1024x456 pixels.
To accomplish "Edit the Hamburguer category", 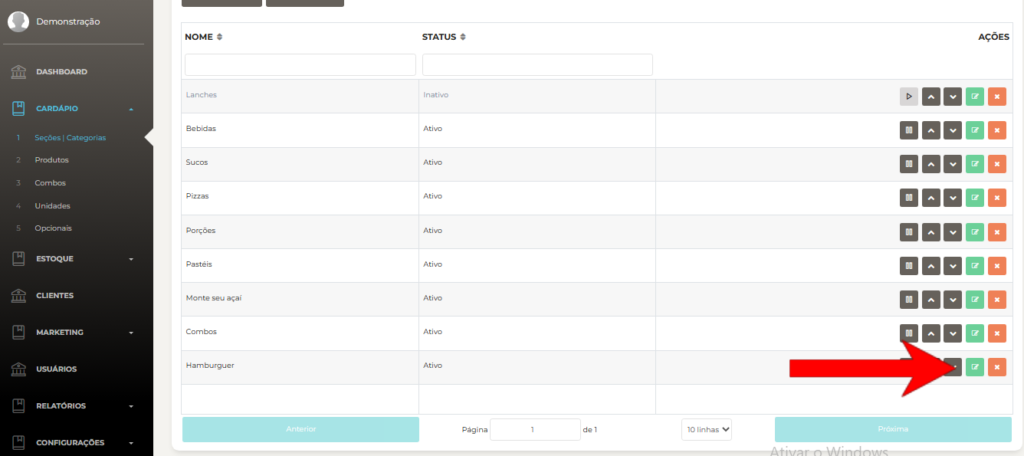I will point(974,367).
